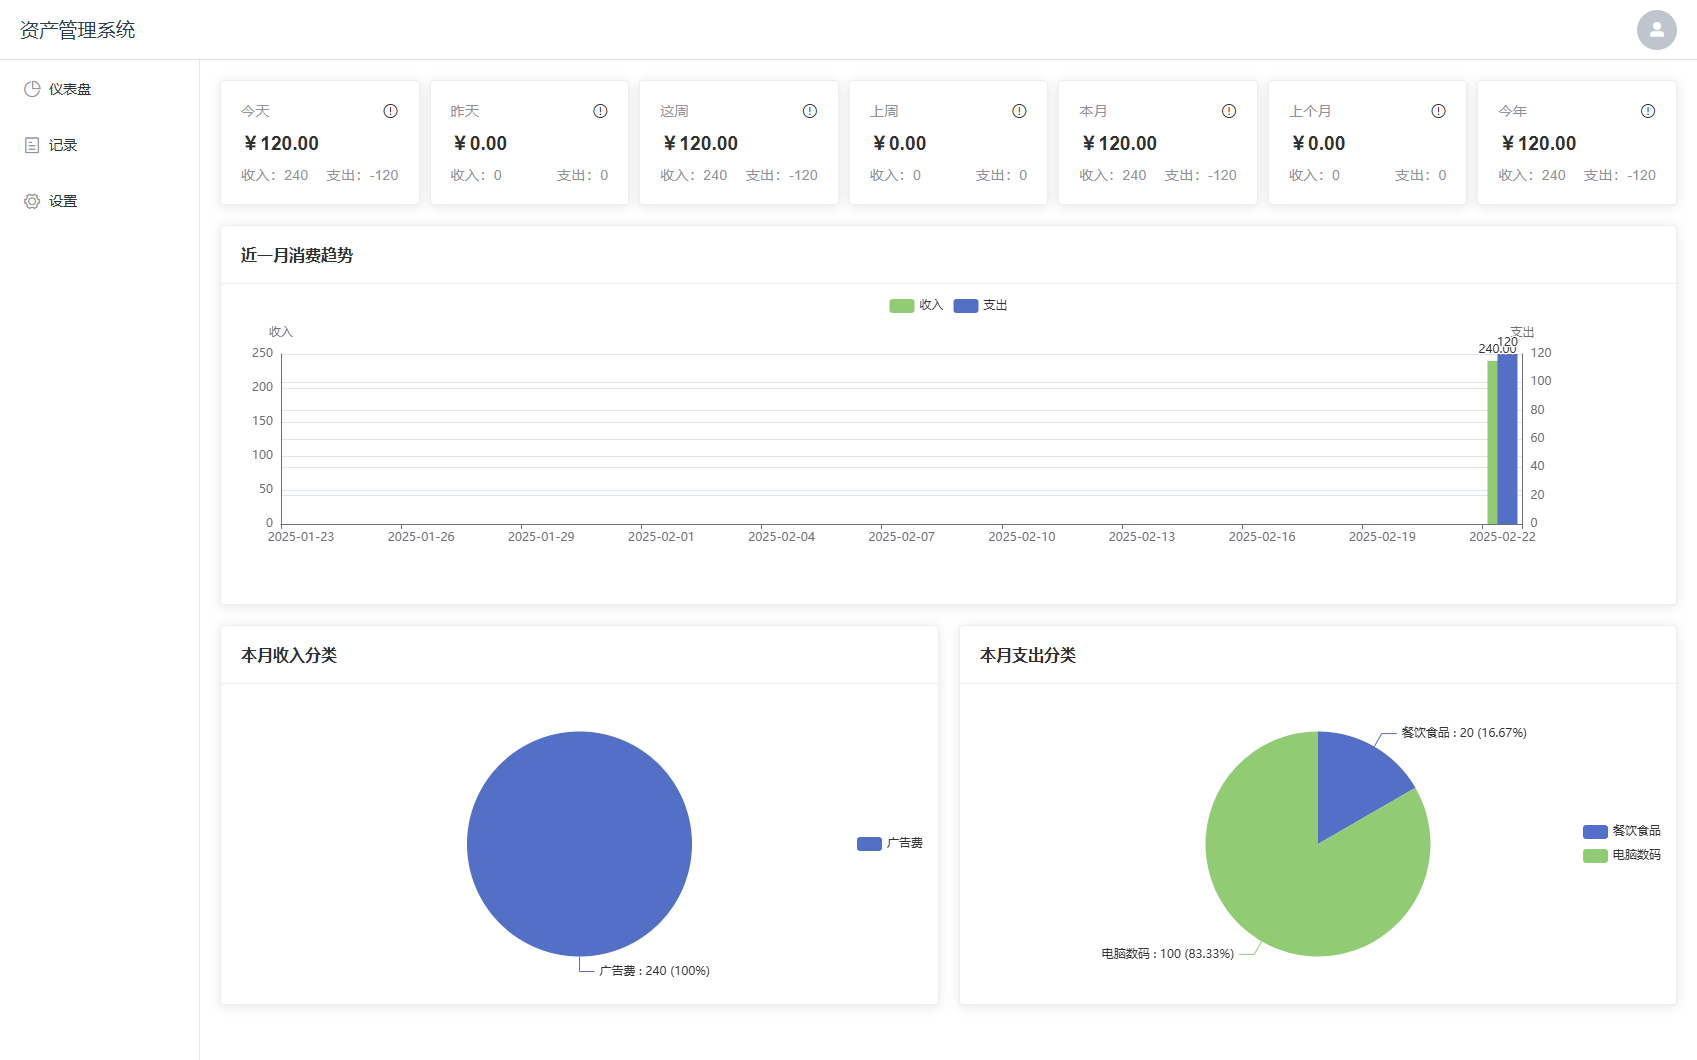Click the info icon on 上个月 card
Screen dimensions: 1697x1060
(x=1438, y=111)
